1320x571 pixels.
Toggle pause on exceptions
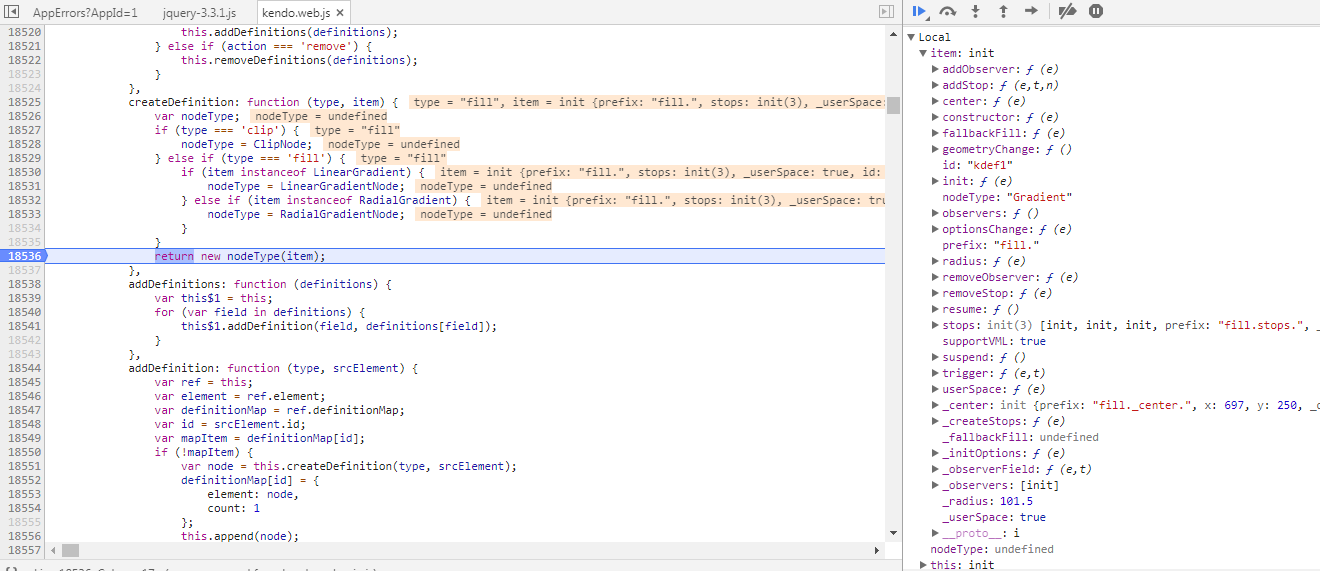point(1096,11)
